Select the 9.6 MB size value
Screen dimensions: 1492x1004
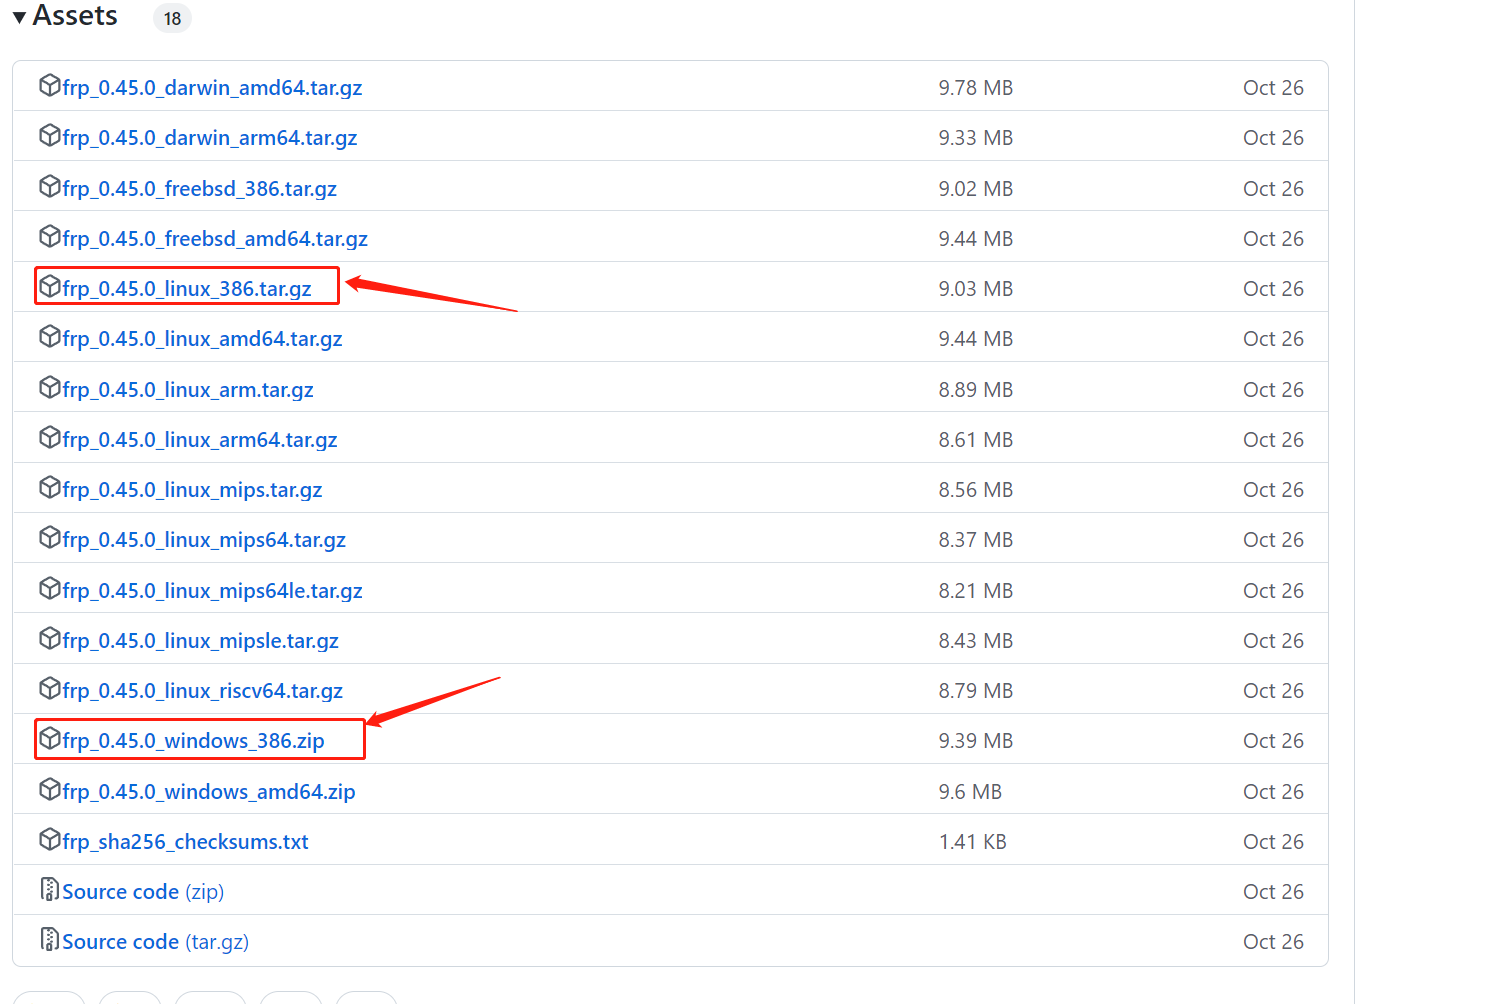pos(970,792)
